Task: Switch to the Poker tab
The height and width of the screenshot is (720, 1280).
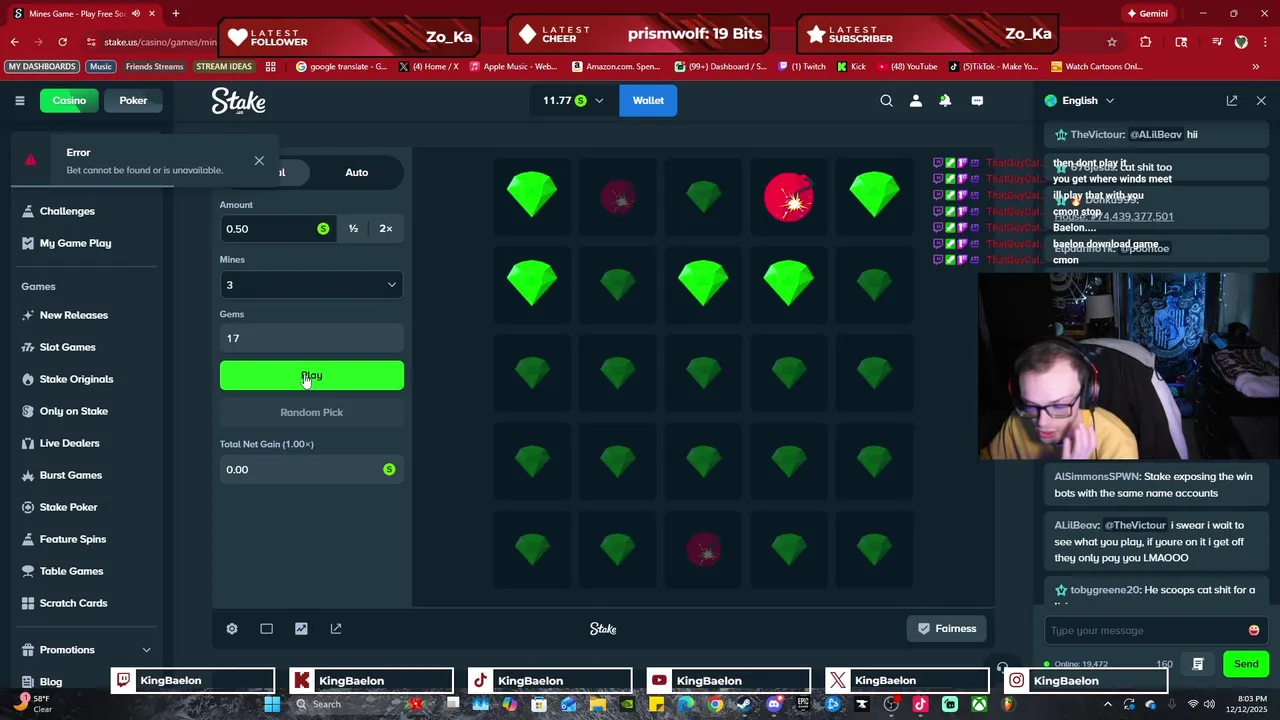Action: point(133,100)
